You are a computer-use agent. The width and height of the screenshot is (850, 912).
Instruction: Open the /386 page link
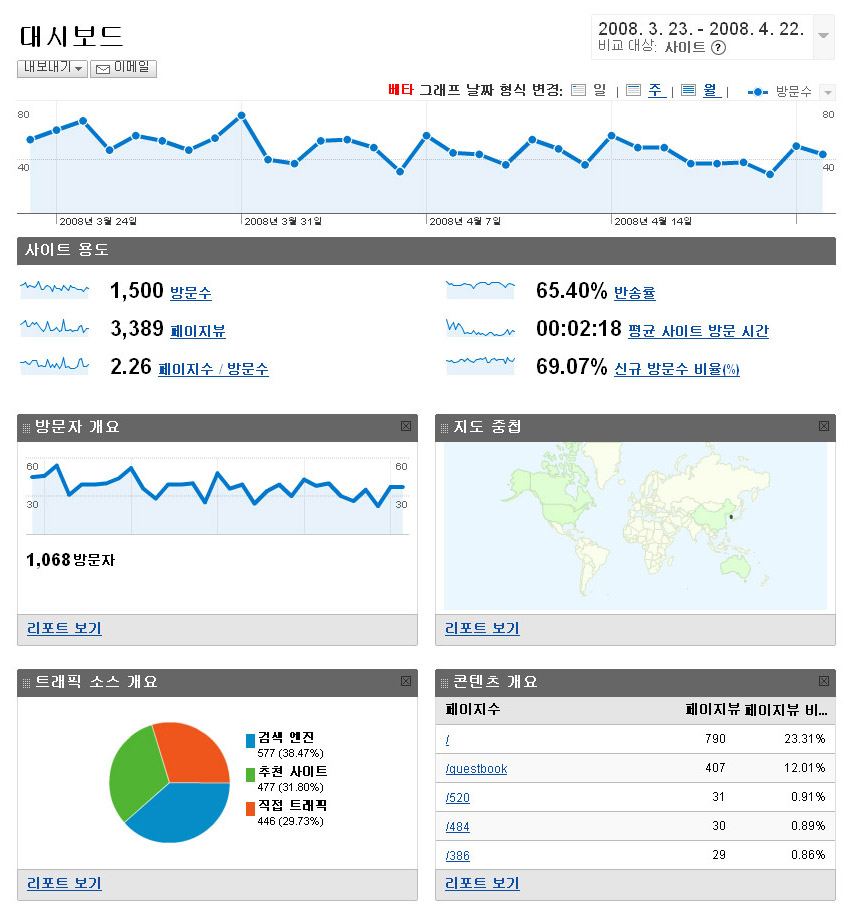click(x=457, y=856)
